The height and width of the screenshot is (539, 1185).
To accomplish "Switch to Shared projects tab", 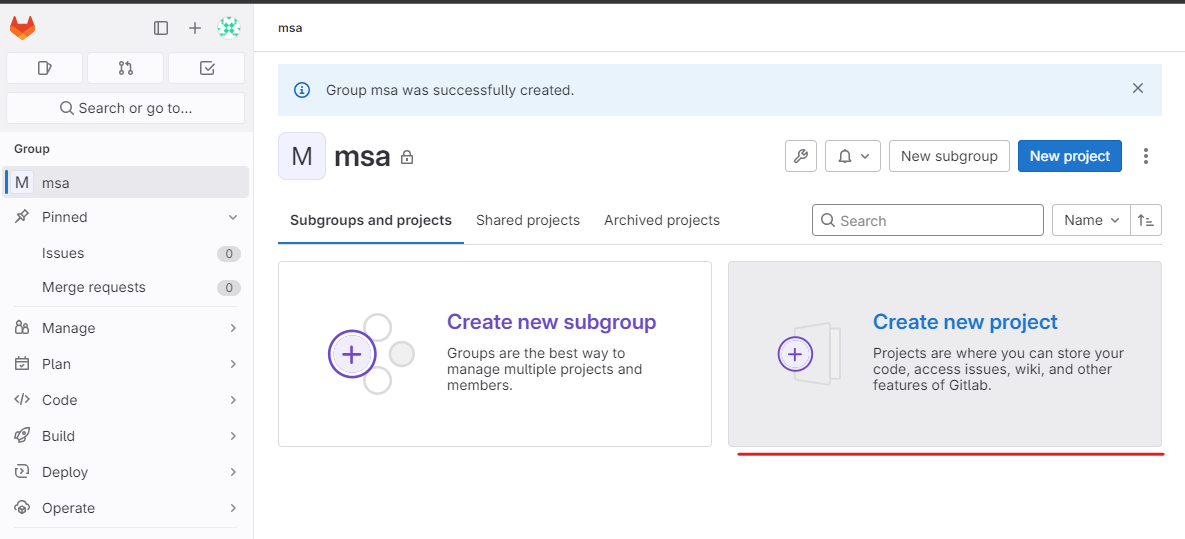I will tap(528, 221).
